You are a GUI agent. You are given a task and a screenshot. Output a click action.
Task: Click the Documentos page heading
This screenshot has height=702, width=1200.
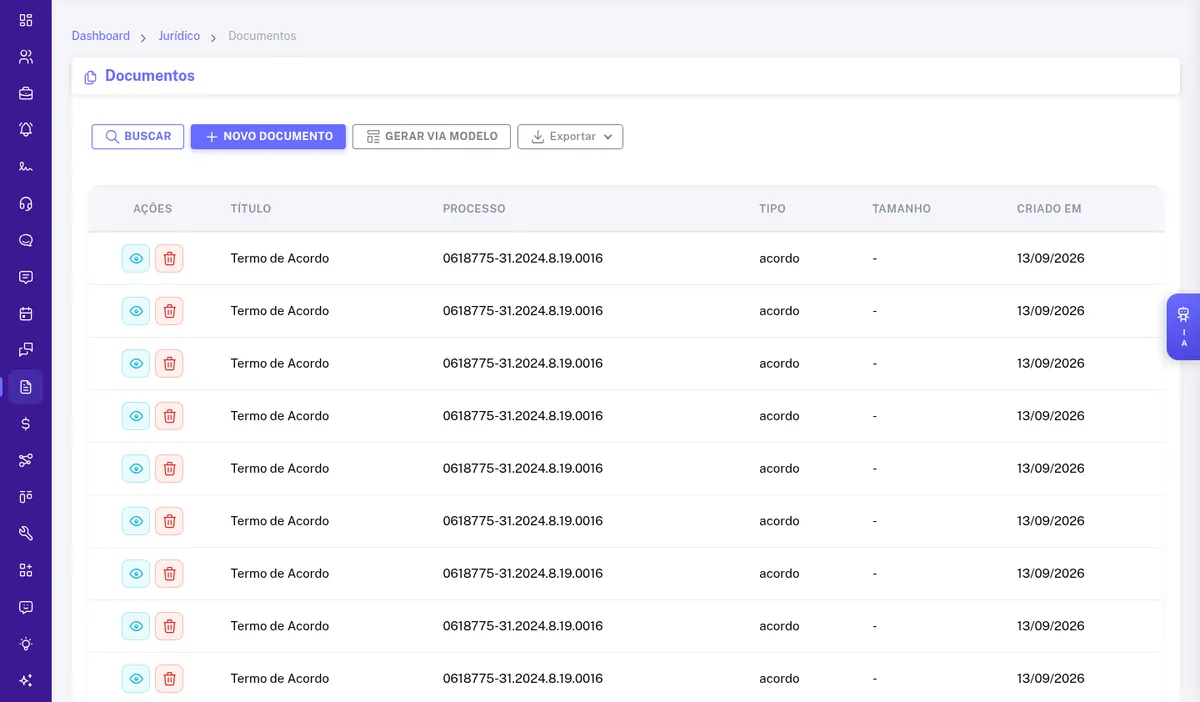click(150, 76)
